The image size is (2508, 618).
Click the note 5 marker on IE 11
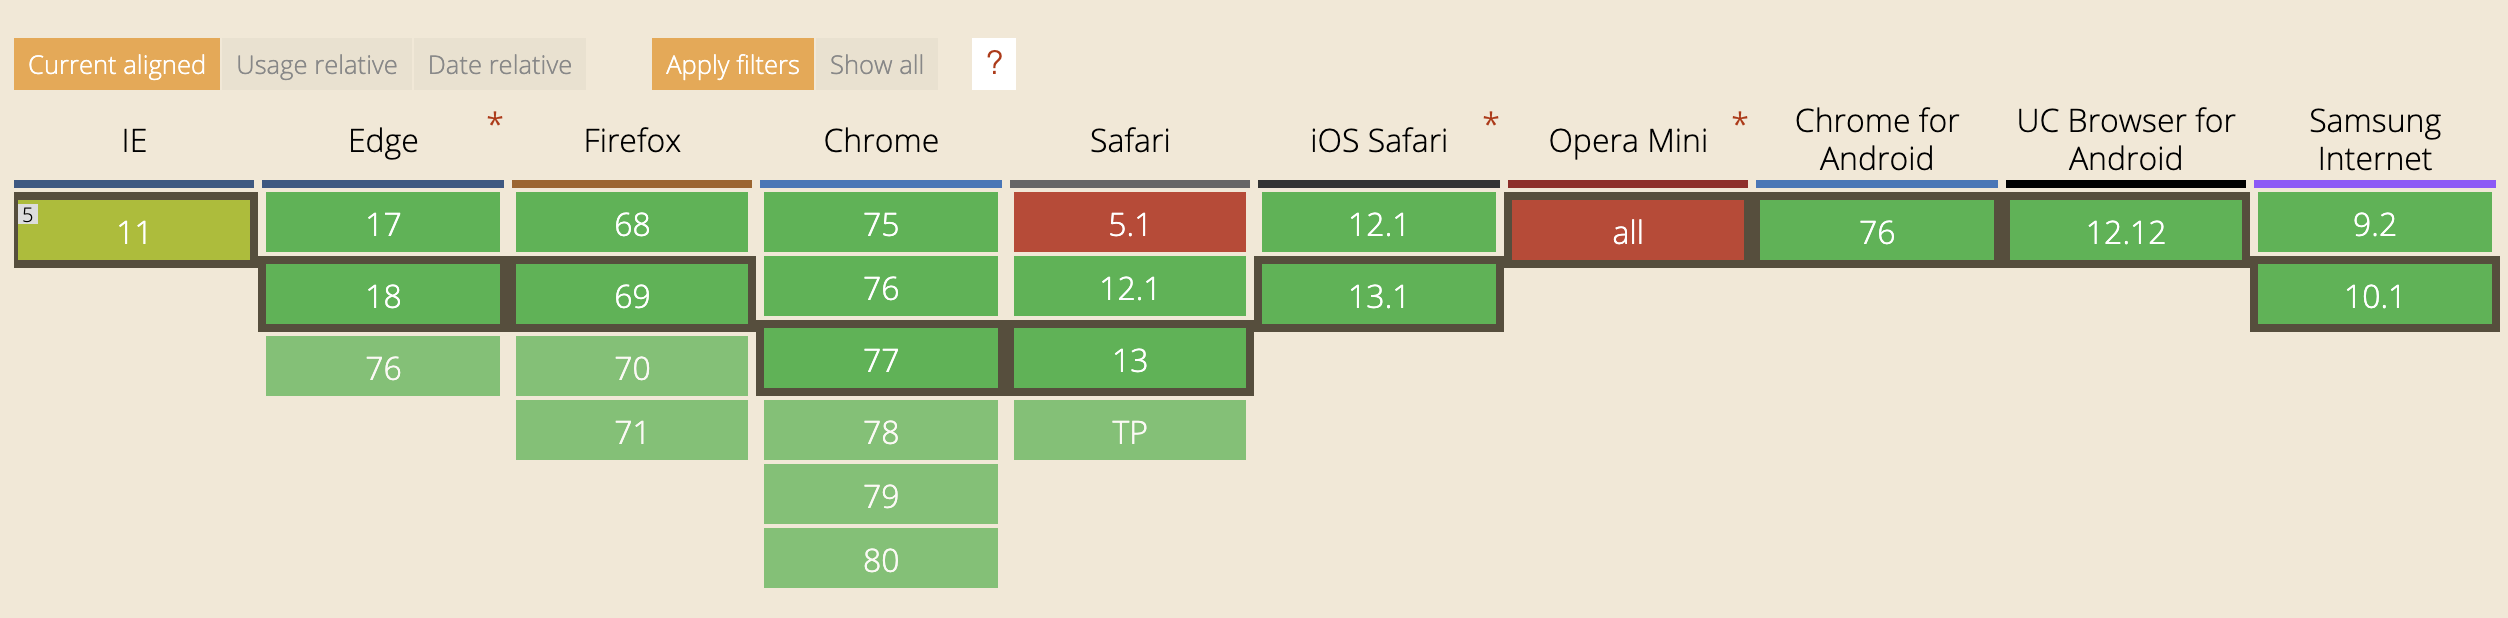(x=28, y=214)
